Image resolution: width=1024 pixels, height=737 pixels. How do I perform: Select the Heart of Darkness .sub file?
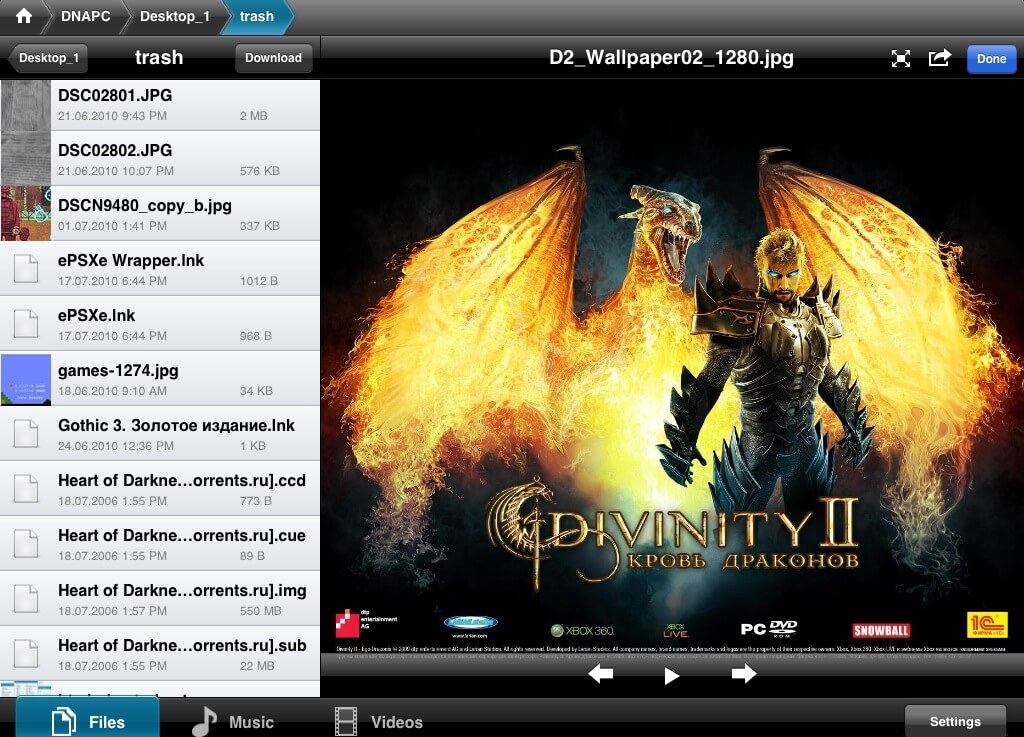160,653
